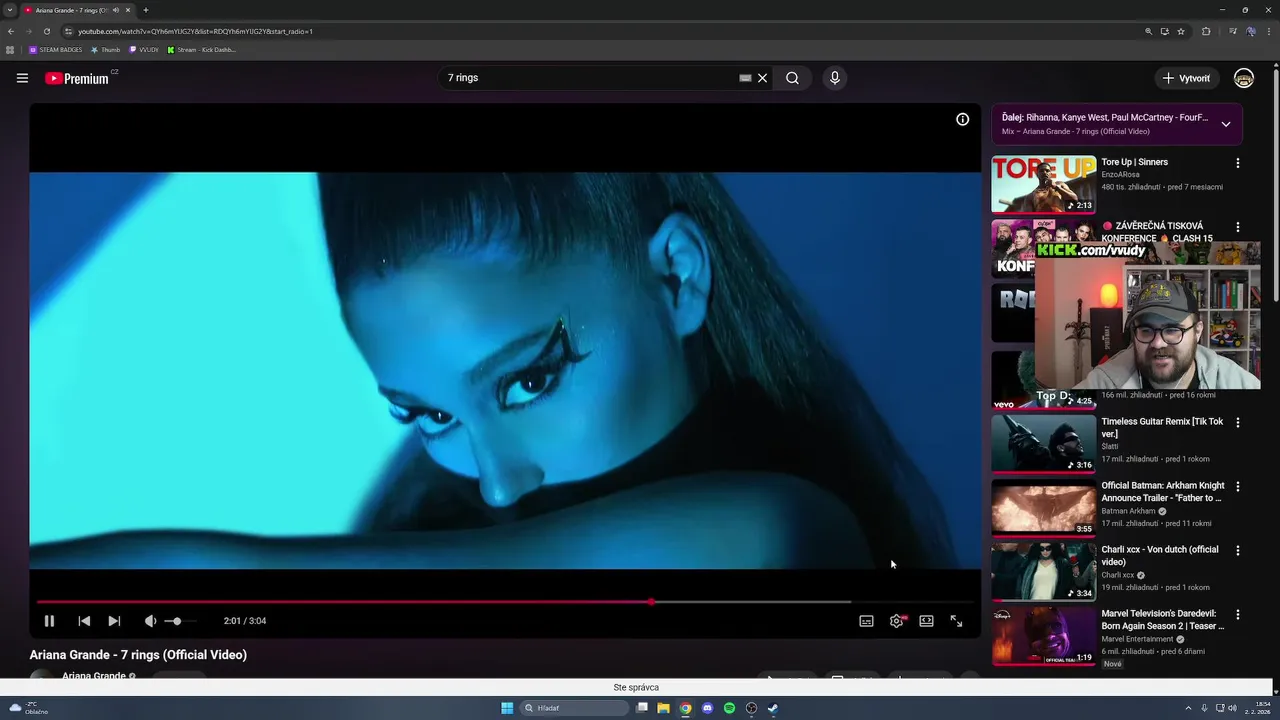Open the account avatar menu
1280x720 pixels.
click(x=1244, y=78)
